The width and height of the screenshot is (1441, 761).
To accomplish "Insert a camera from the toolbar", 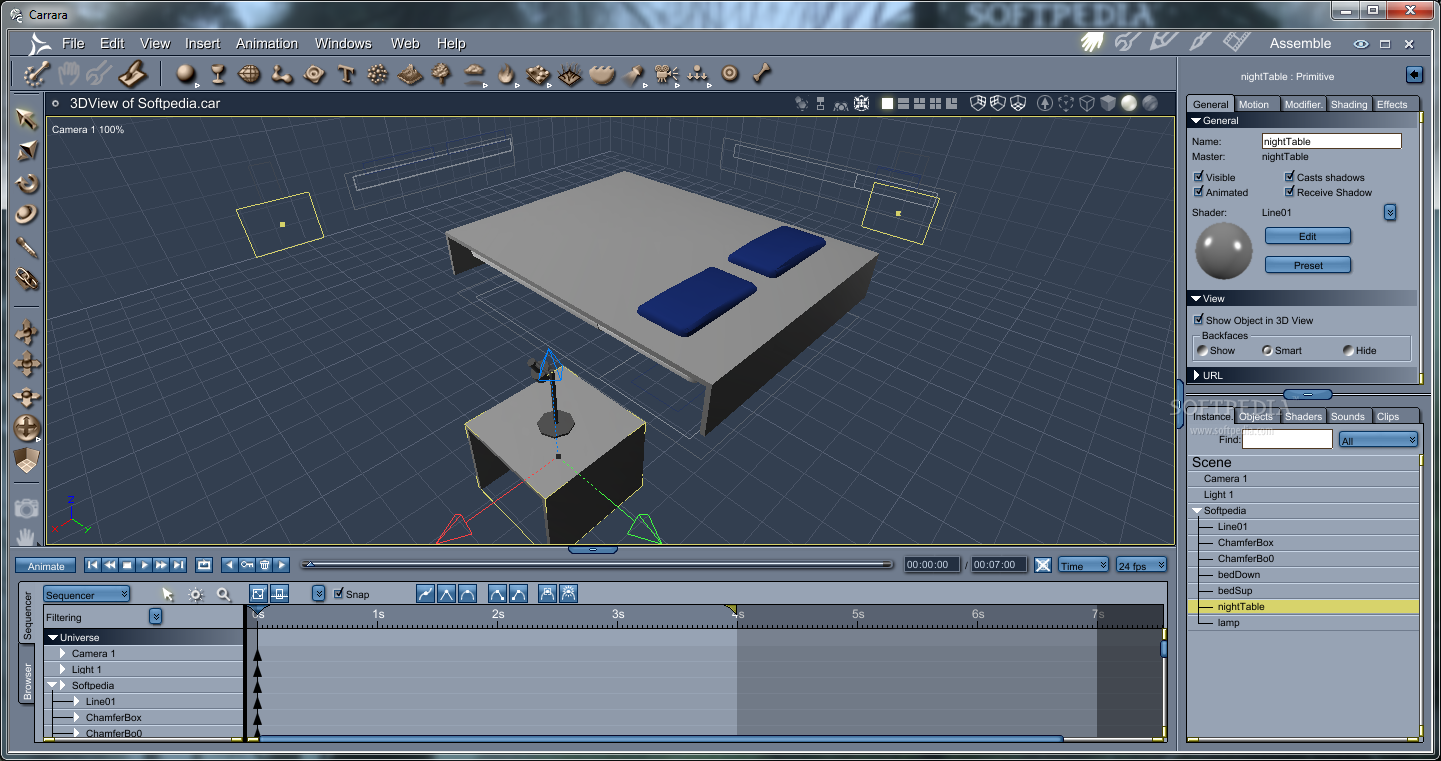I will [666, 73].
